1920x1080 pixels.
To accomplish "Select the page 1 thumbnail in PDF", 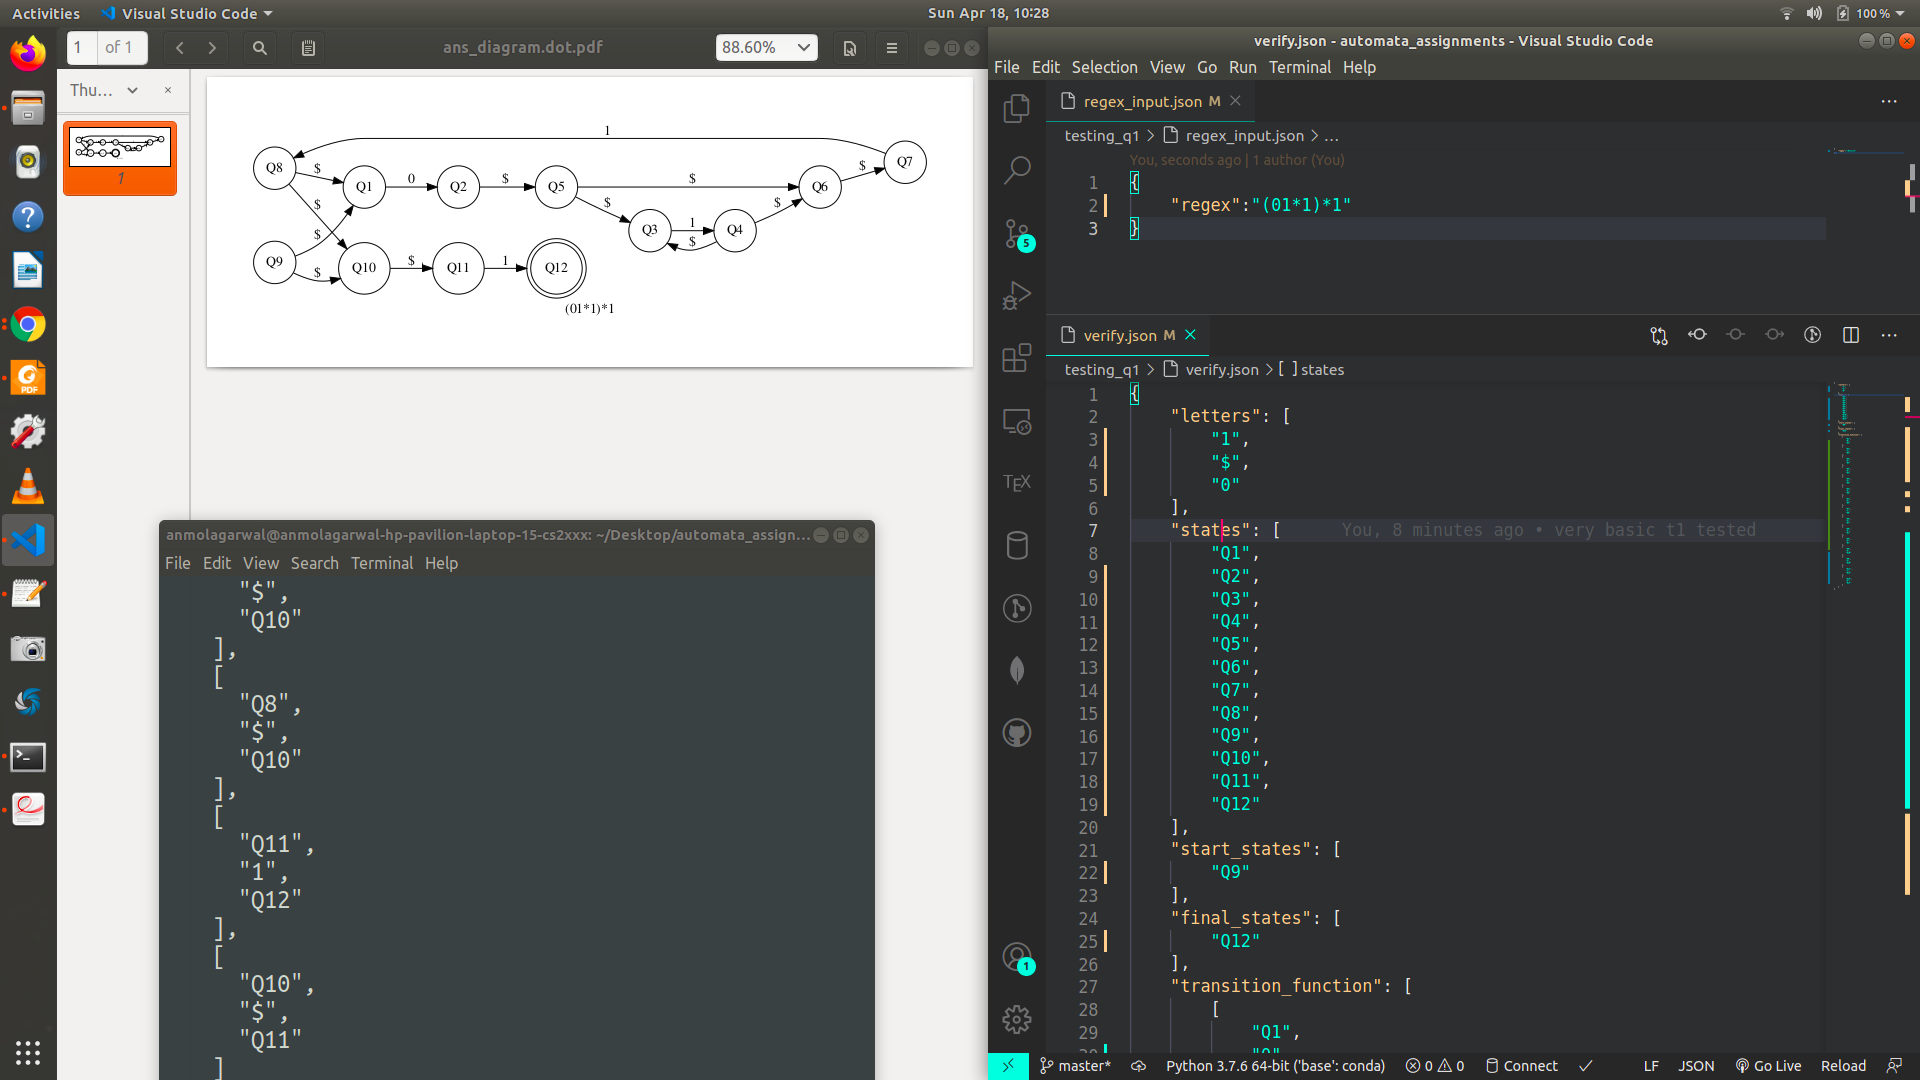I will click(x=120, y=149).
